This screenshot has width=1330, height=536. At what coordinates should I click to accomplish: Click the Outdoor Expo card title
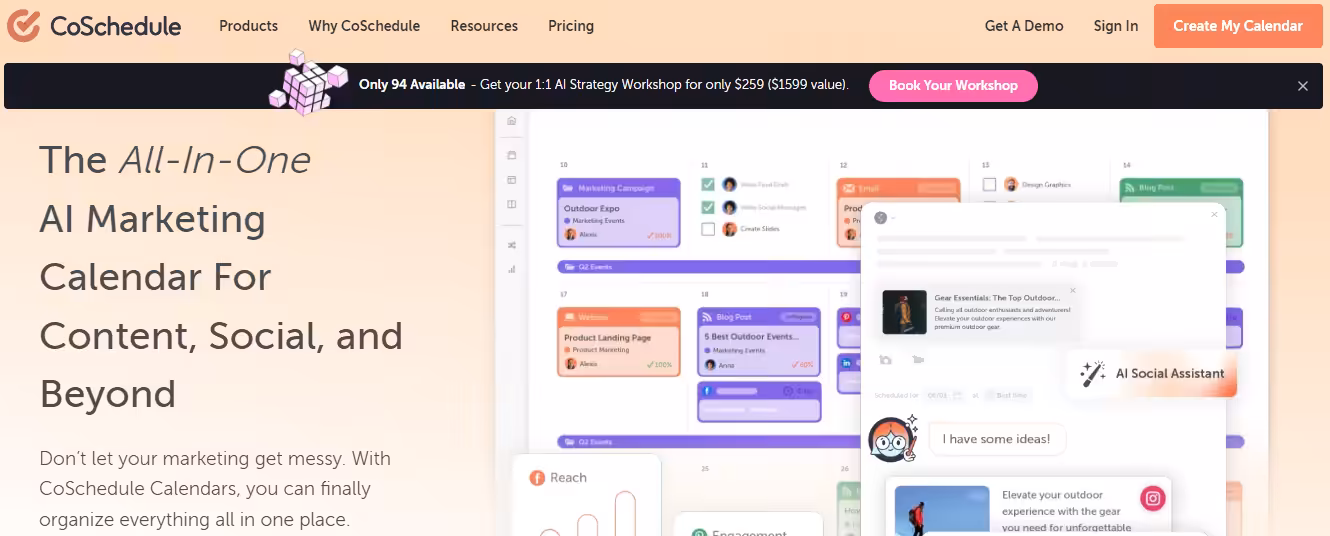592,209
